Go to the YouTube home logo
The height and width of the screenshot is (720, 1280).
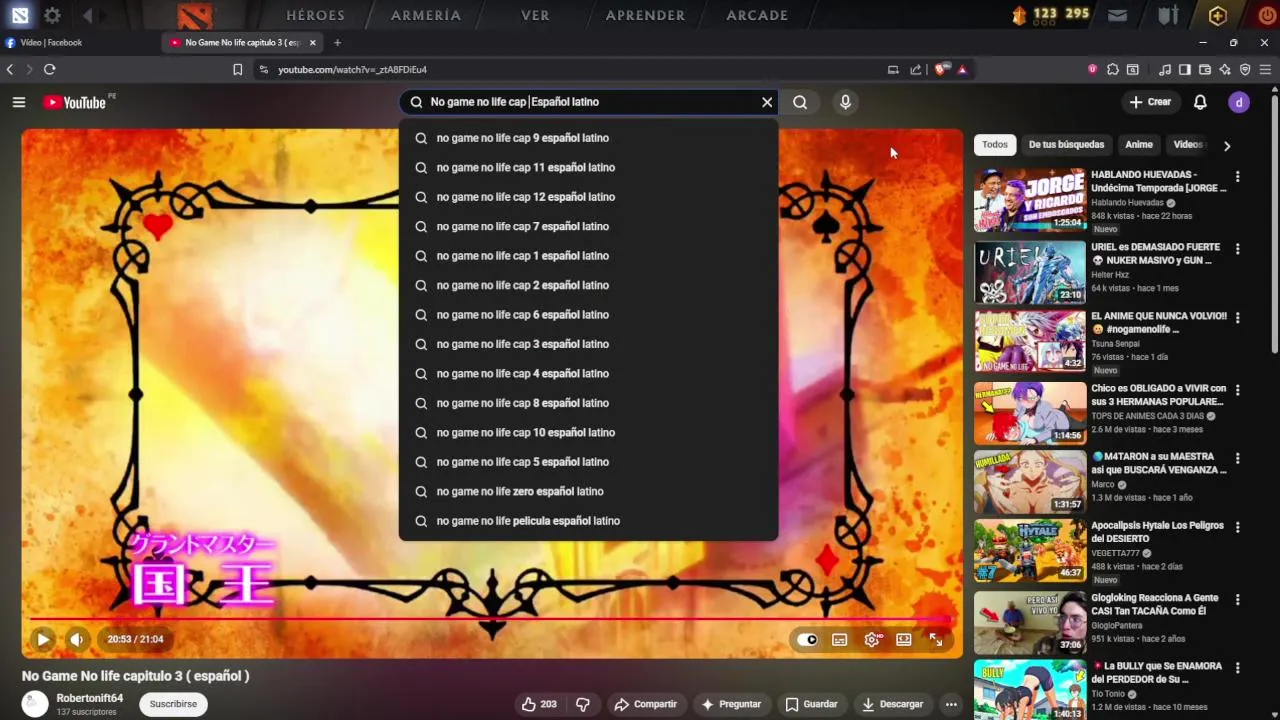(75, 102)
